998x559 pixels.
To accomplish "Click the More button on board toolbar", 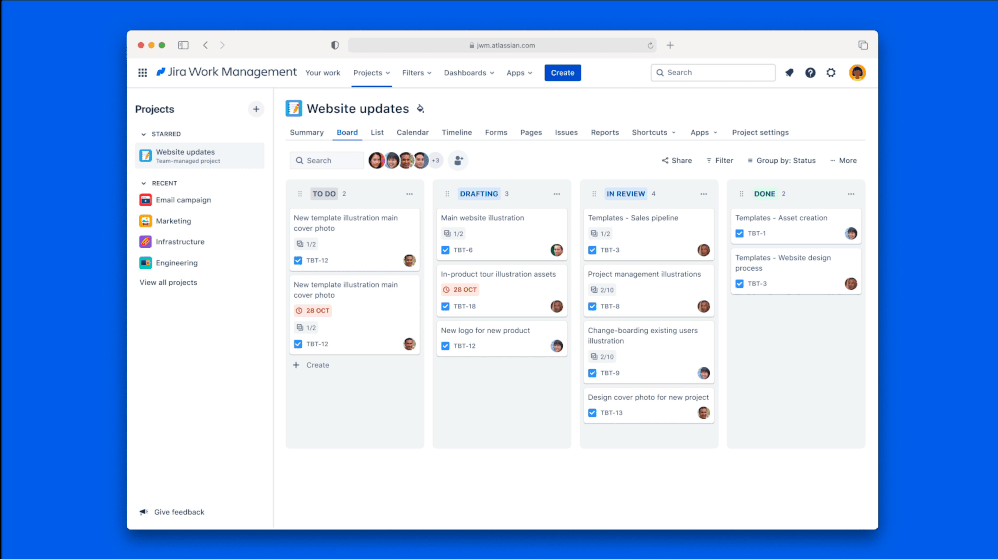I will point(843,160).
